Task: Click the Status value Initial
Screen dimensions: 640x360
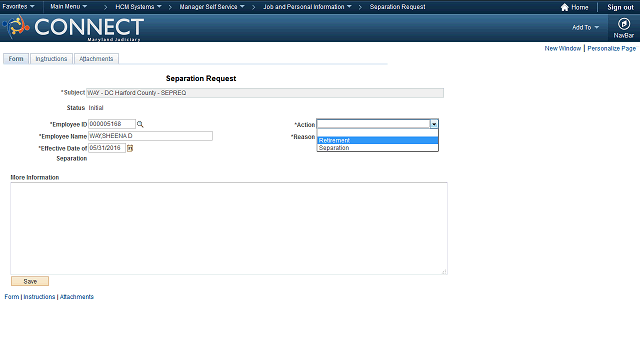Action: (96, 108)
